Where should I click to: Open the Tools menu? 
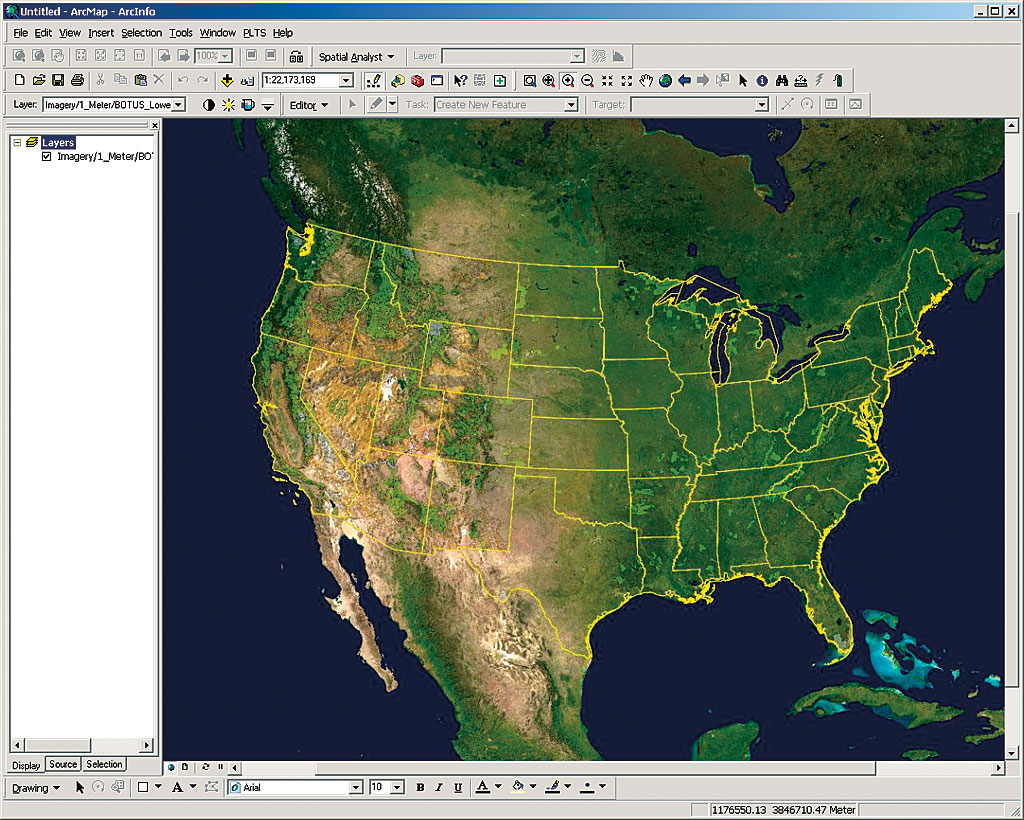tap(181, 33)
